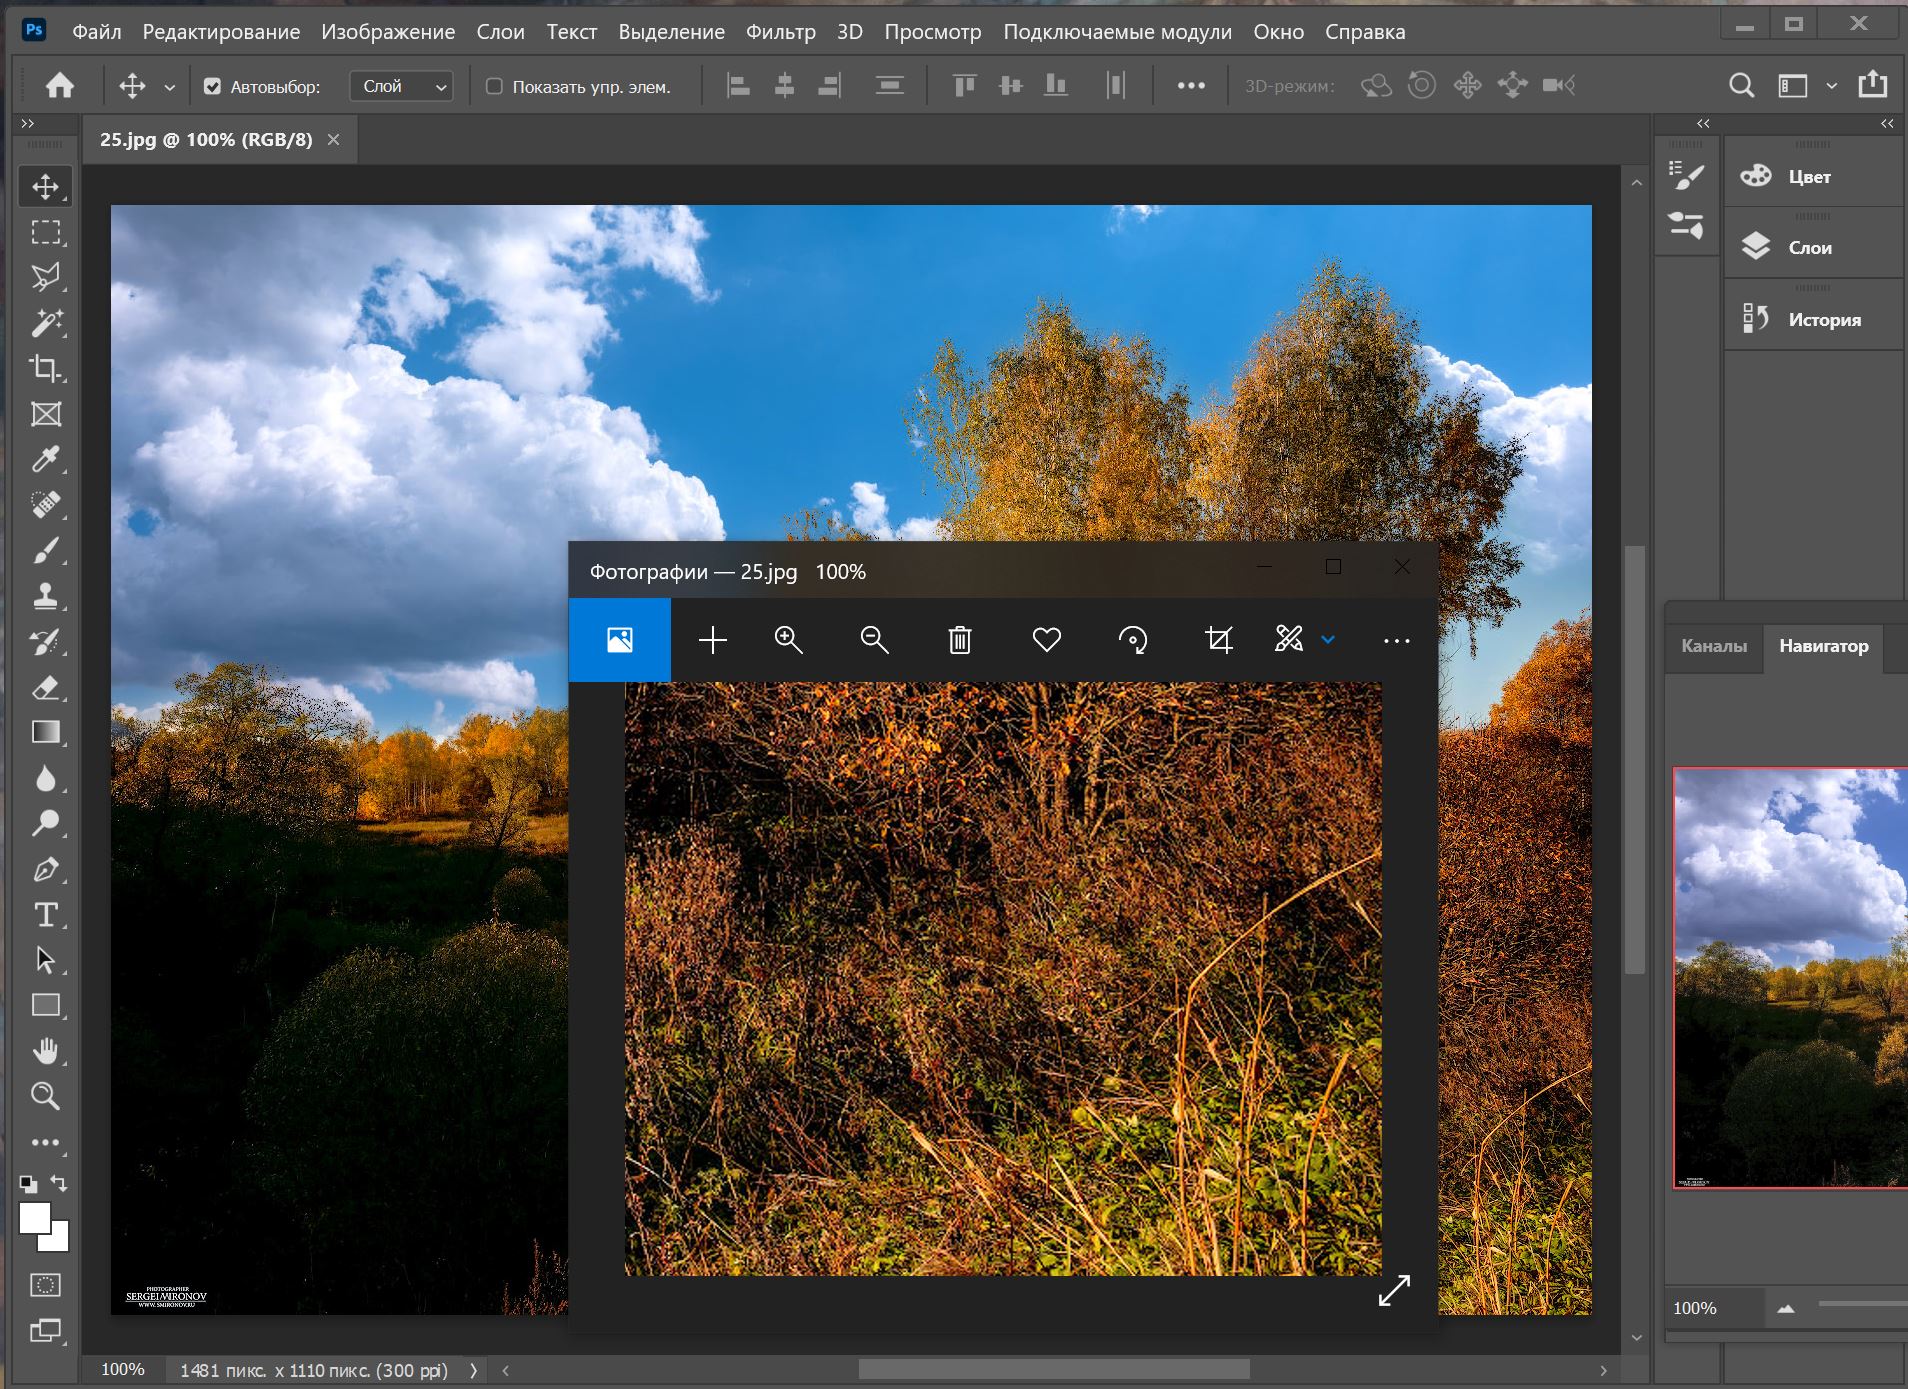Expand status bar info arrow
The width and height of the screenshot is (1908, 1389).
(474, 1371)
